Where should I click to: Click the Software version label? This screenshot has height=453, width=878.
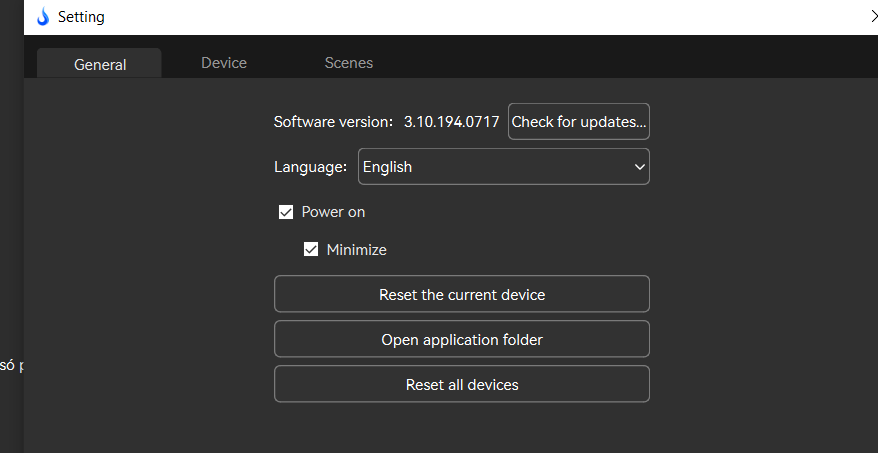pyautogui.click(x=333, y=122)
